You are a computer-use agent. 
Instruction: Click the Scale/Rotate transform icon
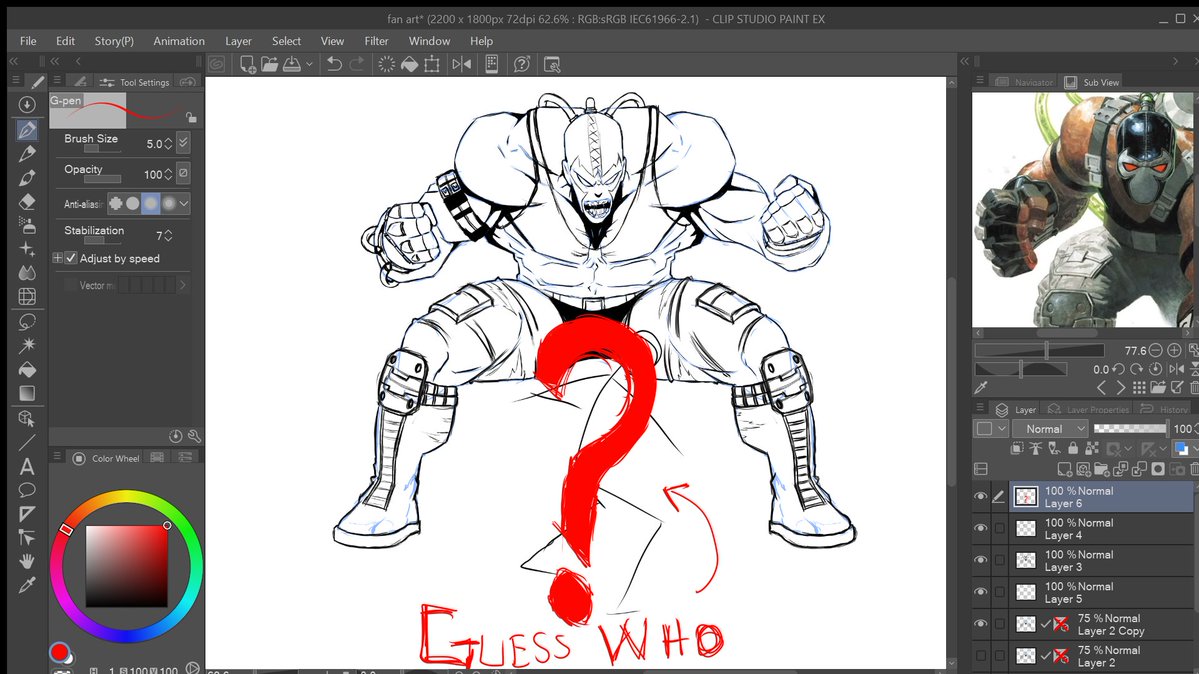[432, 64]
